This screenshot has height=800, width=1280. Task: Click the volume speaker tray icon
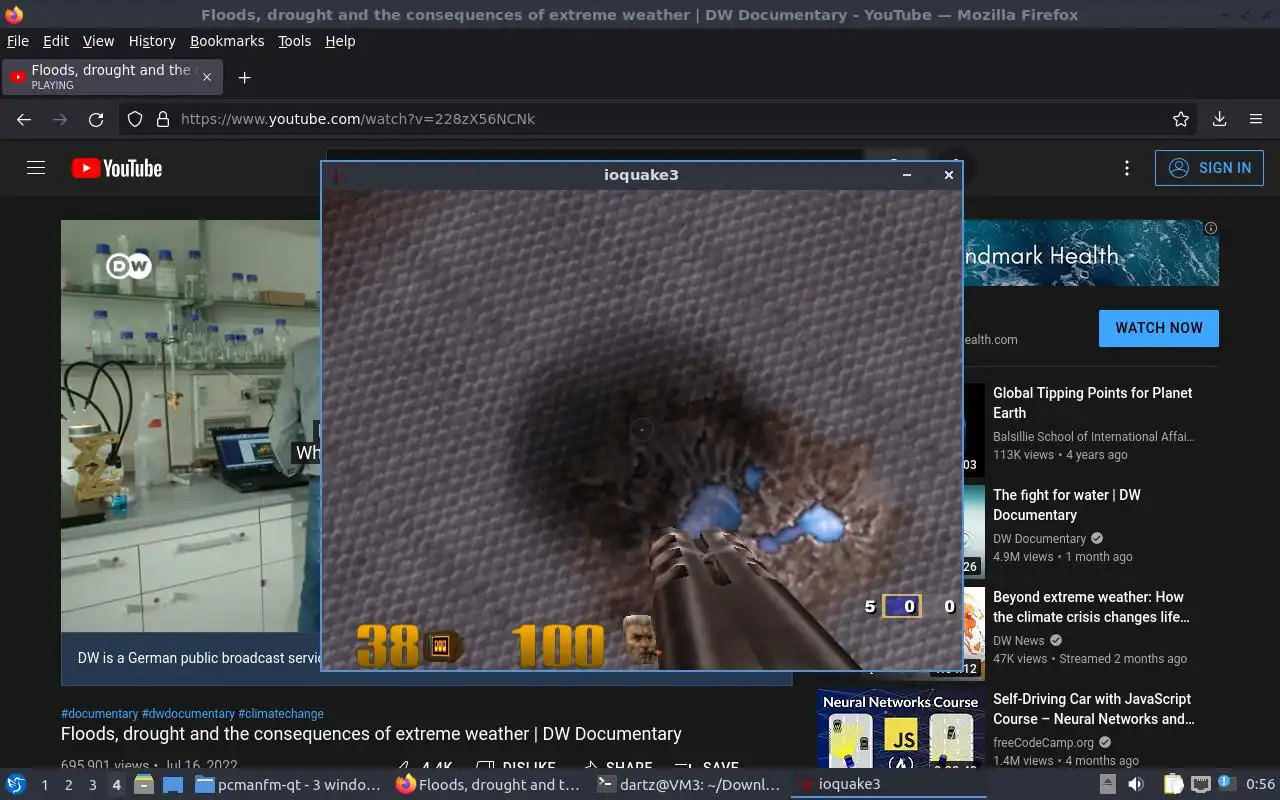click(x=1136, y=785)
